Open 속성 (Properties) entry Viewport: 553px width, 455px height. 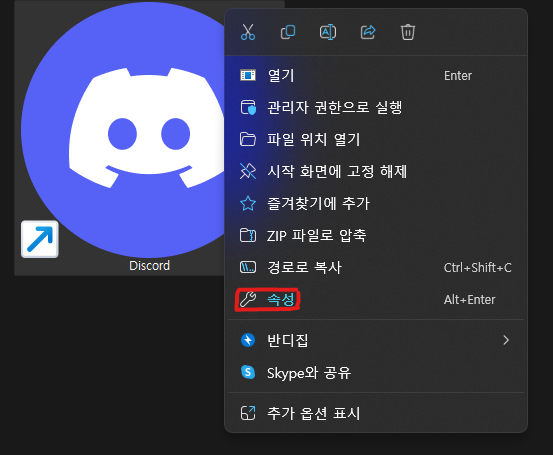376,299
